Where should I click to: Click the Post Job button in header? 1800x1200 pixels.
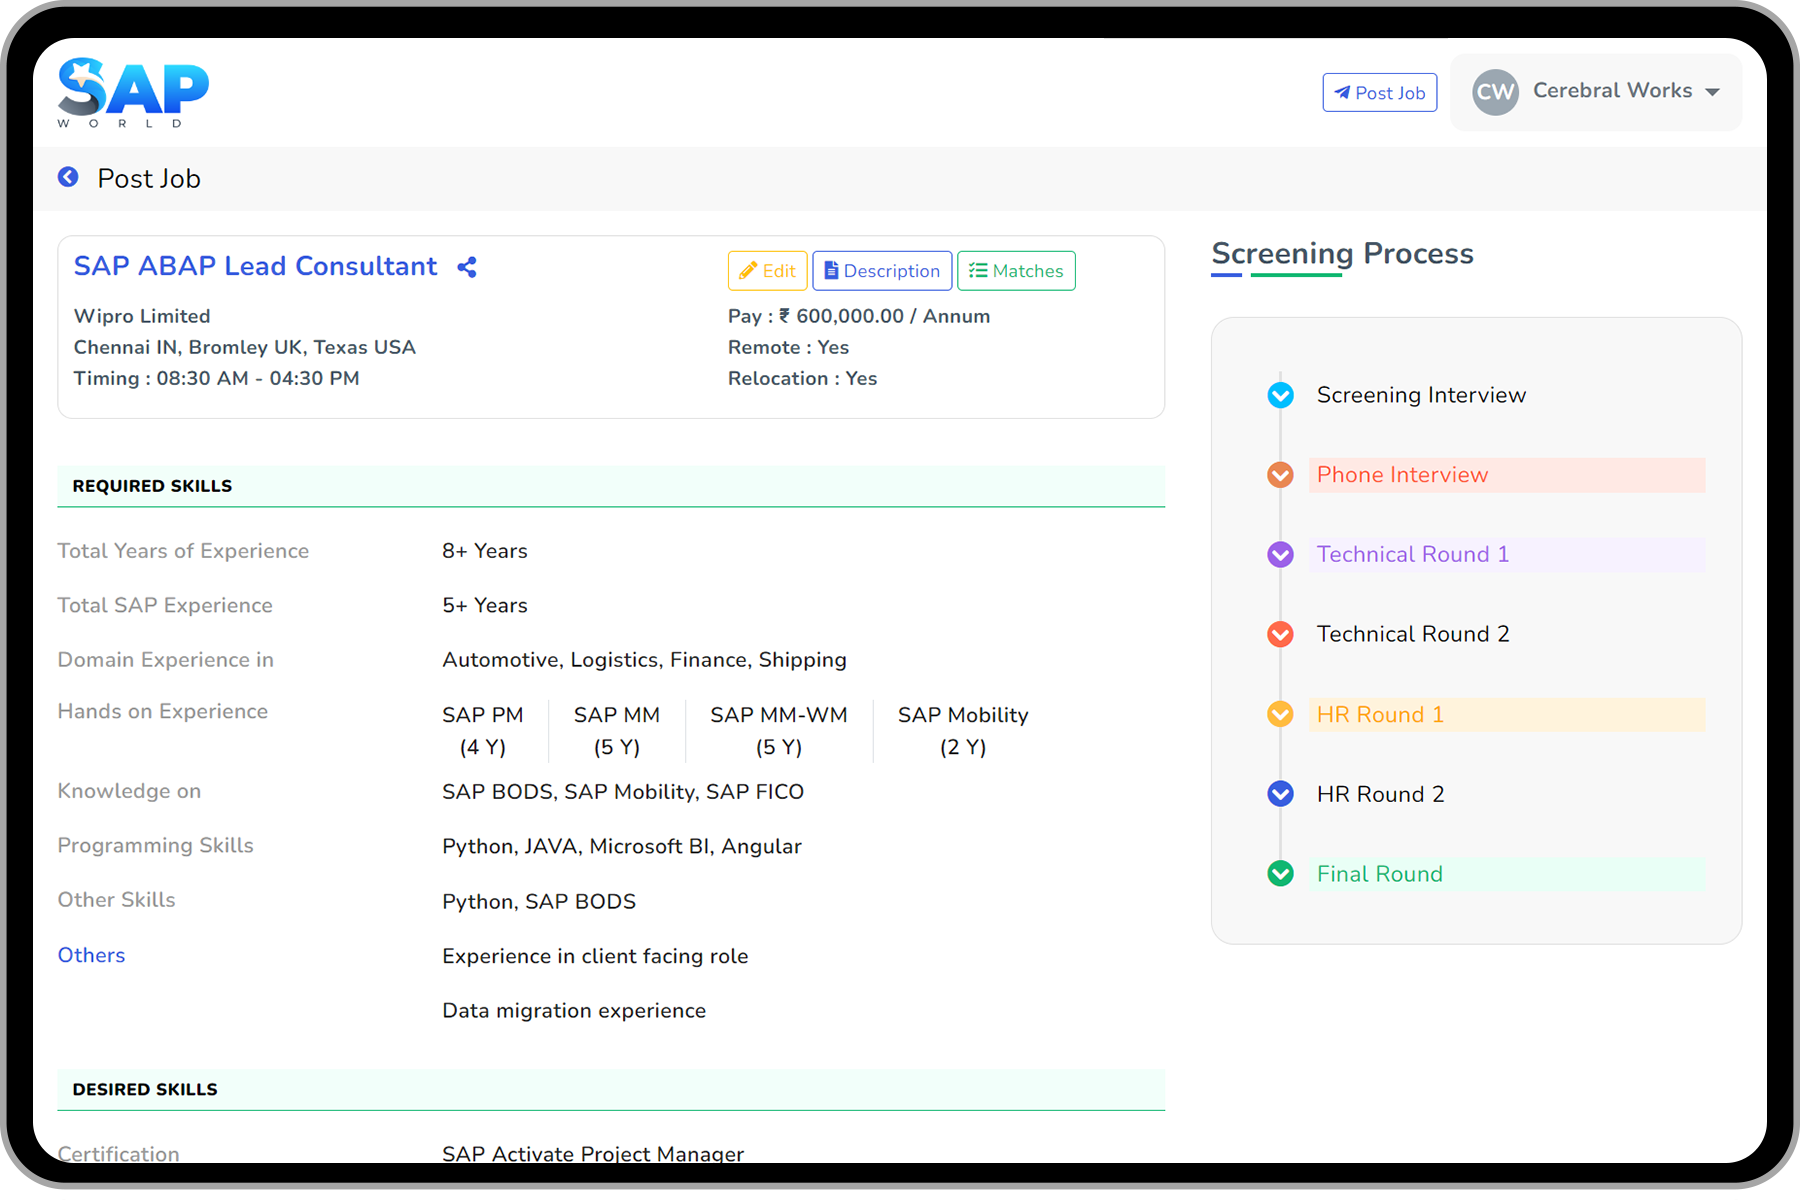(1380, 92)
